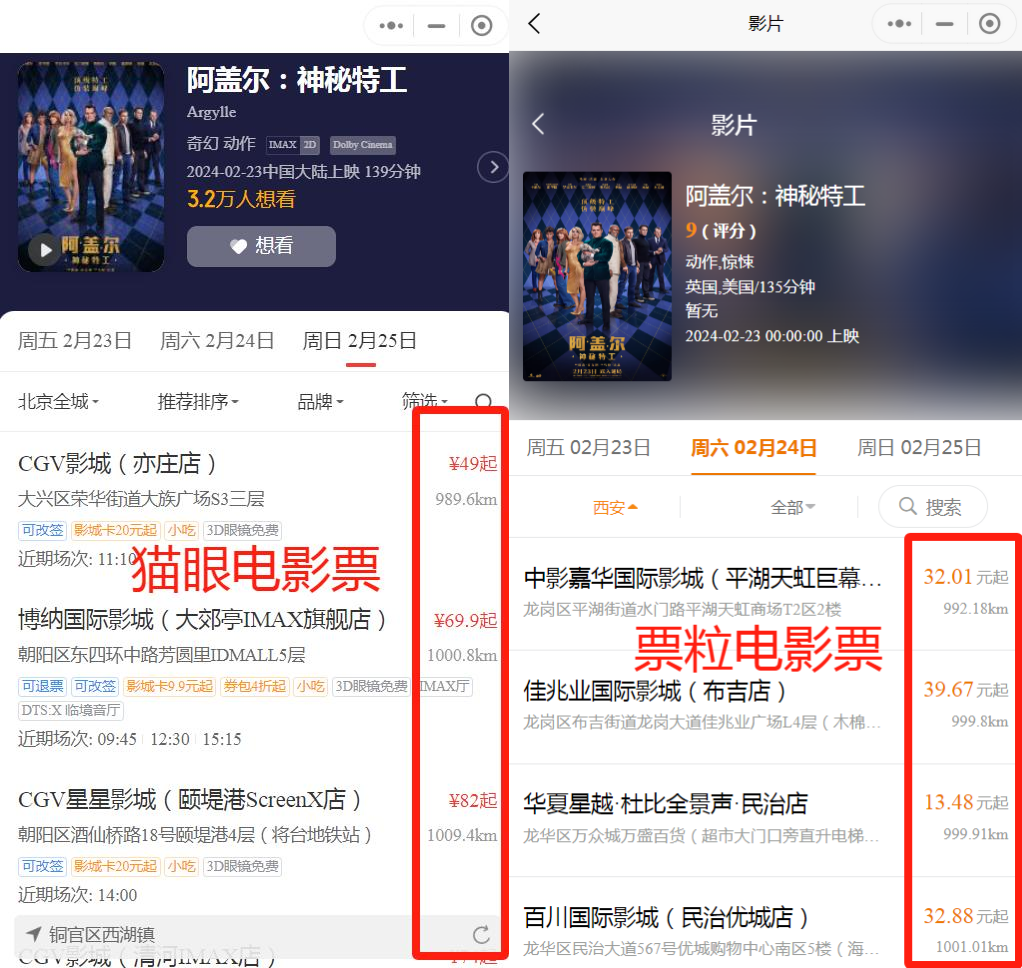Screen dimensions: 1022x968
Task: Switch to 周日 02月25日 tab in Piaoli
Action: (919, 448)
